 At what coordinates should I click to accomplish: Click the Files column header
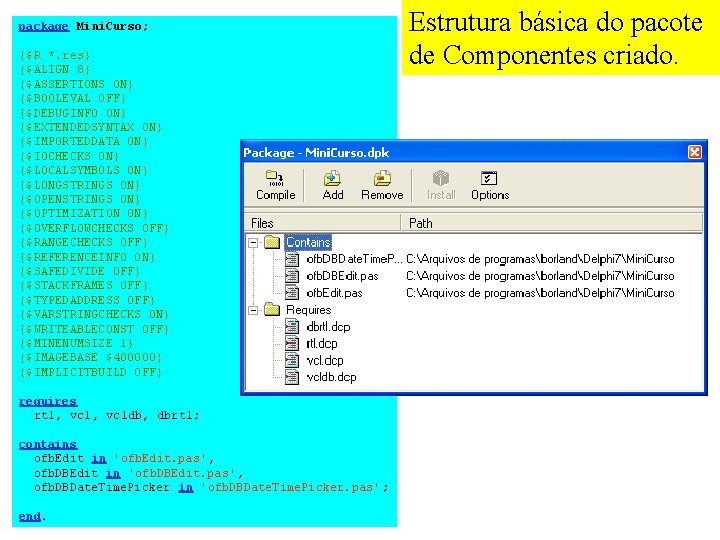click(x=323, y=223)
